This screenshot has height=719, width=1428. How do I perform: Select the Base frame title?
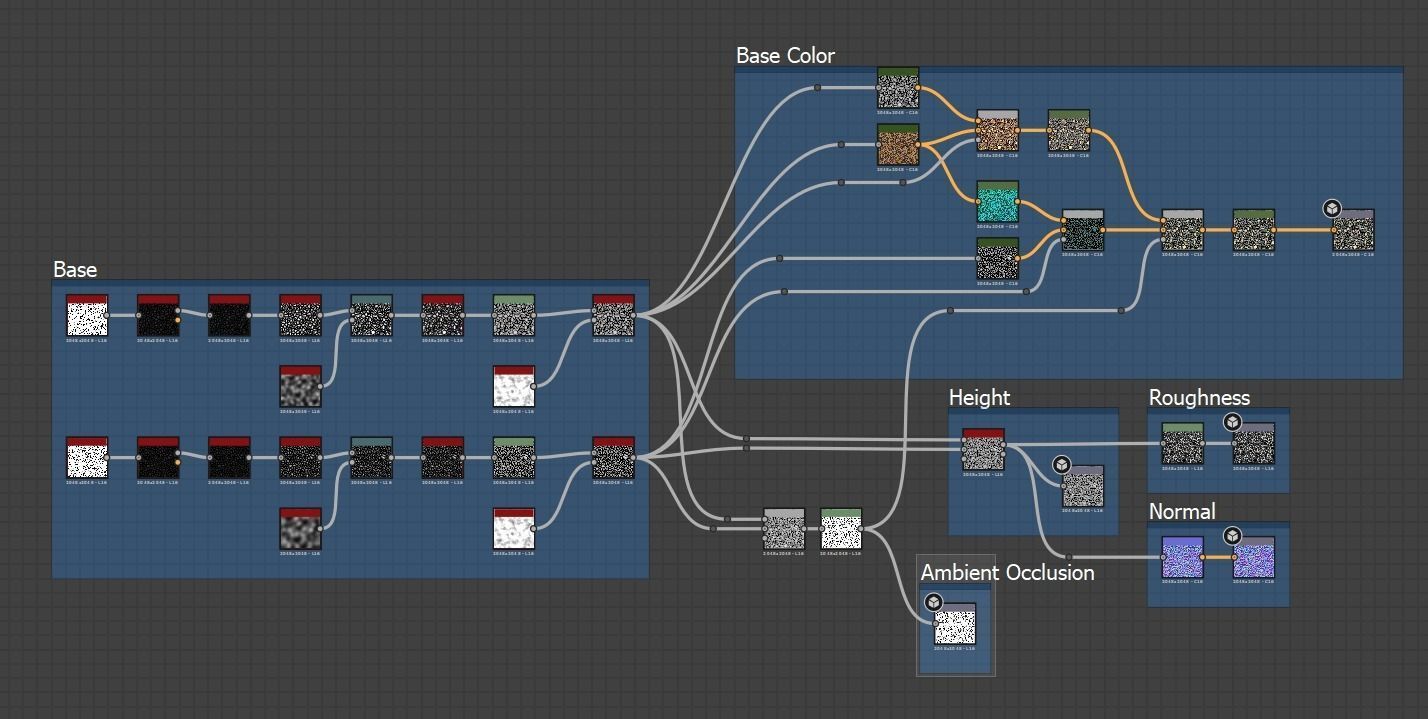click(75, 269)
